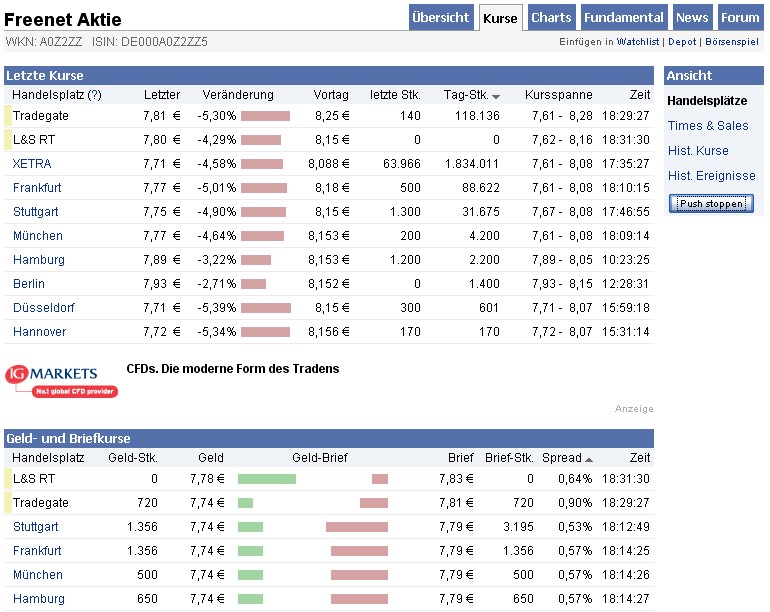The height and width of the screenshot is (612, 770).
Task: Add the stock via the Watchlist link
Action: click(638, 42)
